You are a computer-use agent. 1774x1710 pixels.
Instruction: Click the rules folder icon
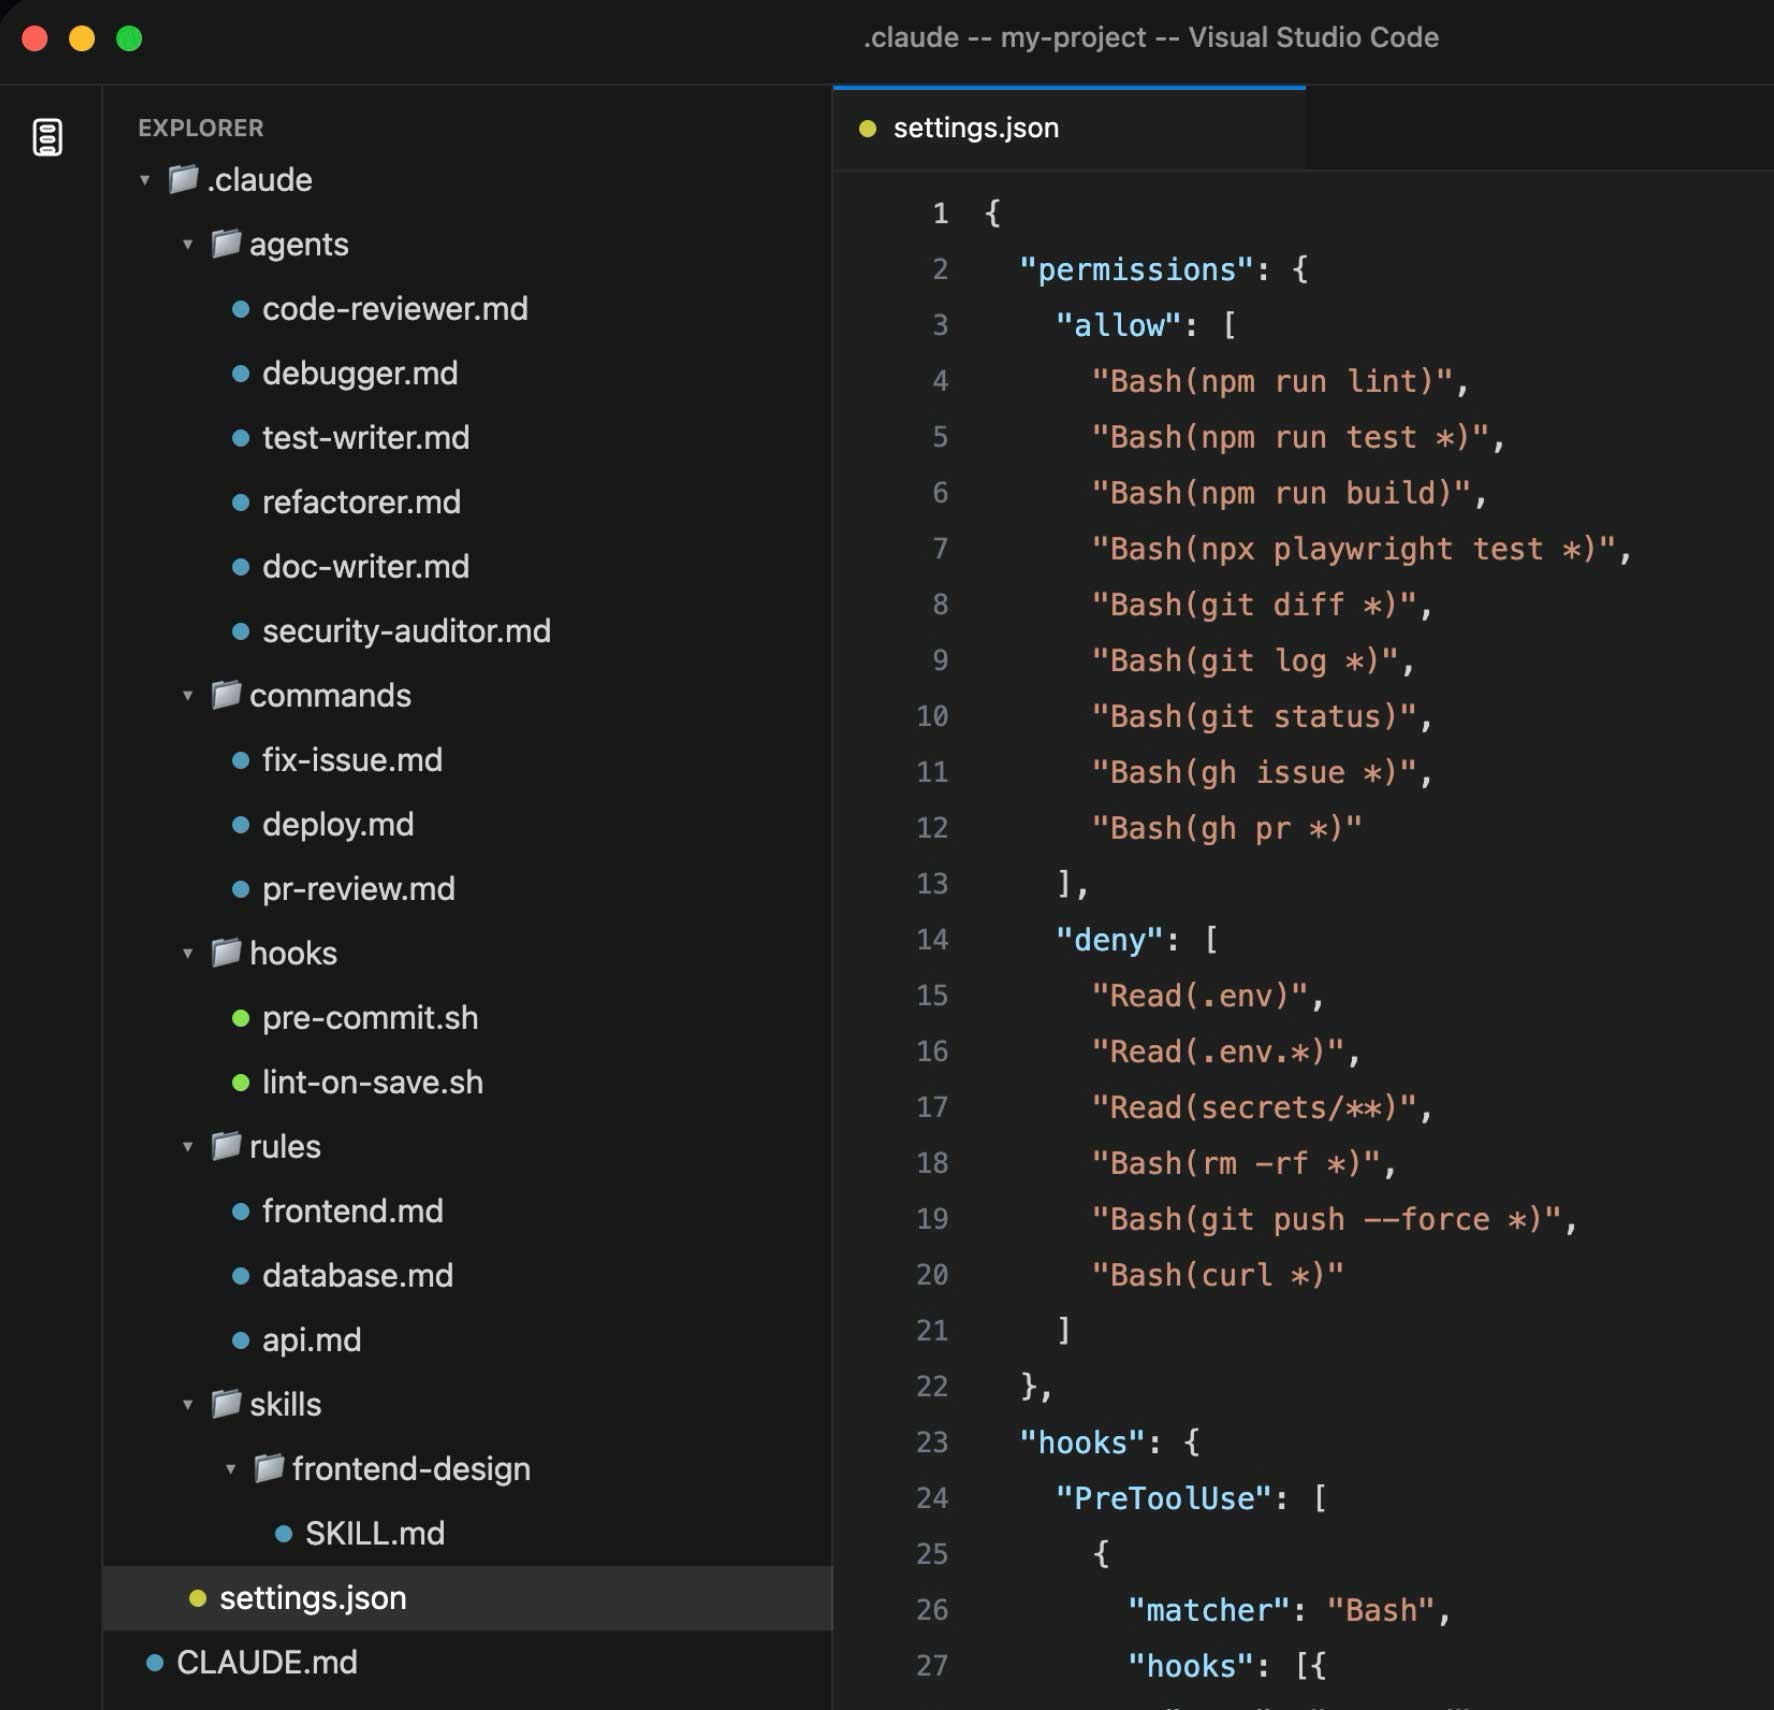(226, 1145)
